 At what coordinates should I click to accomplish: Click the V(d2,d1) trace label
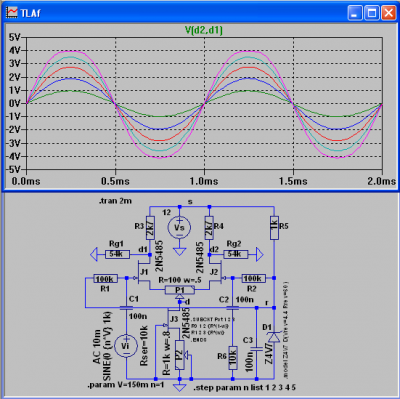[204, 30]
